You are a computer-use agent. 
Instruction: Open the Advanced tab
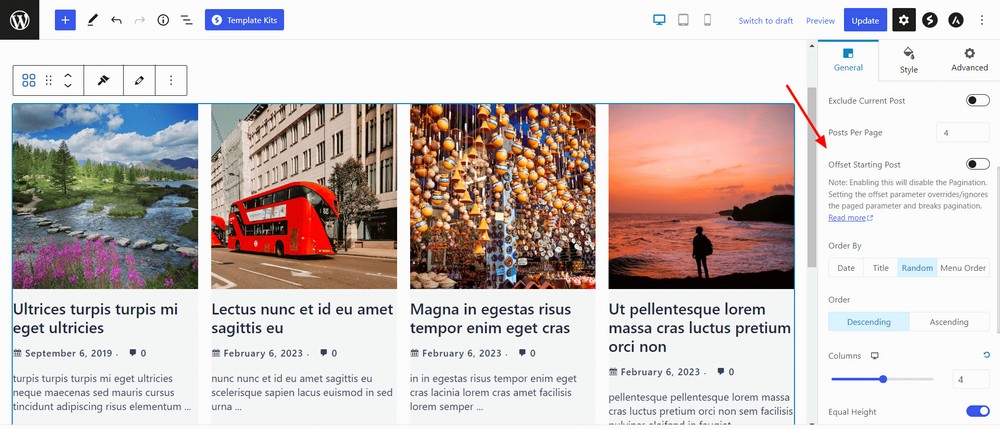pos(969,60)
